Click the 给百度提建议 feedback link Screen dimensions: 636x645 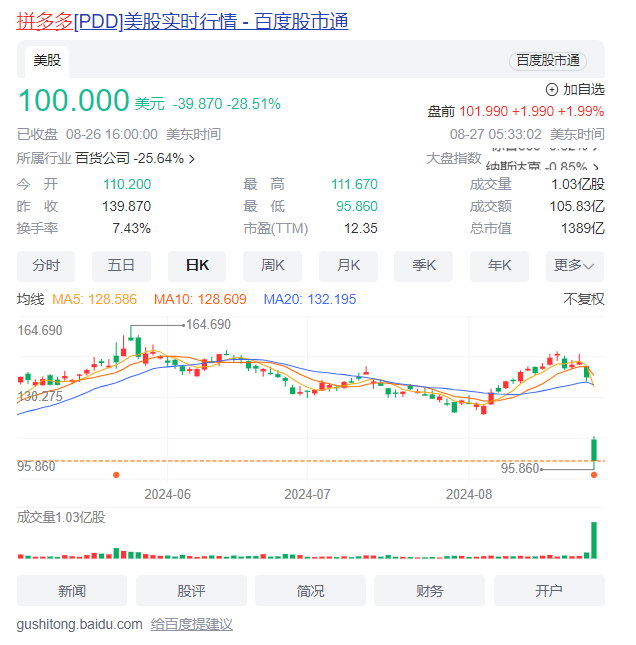coord(192,624)
